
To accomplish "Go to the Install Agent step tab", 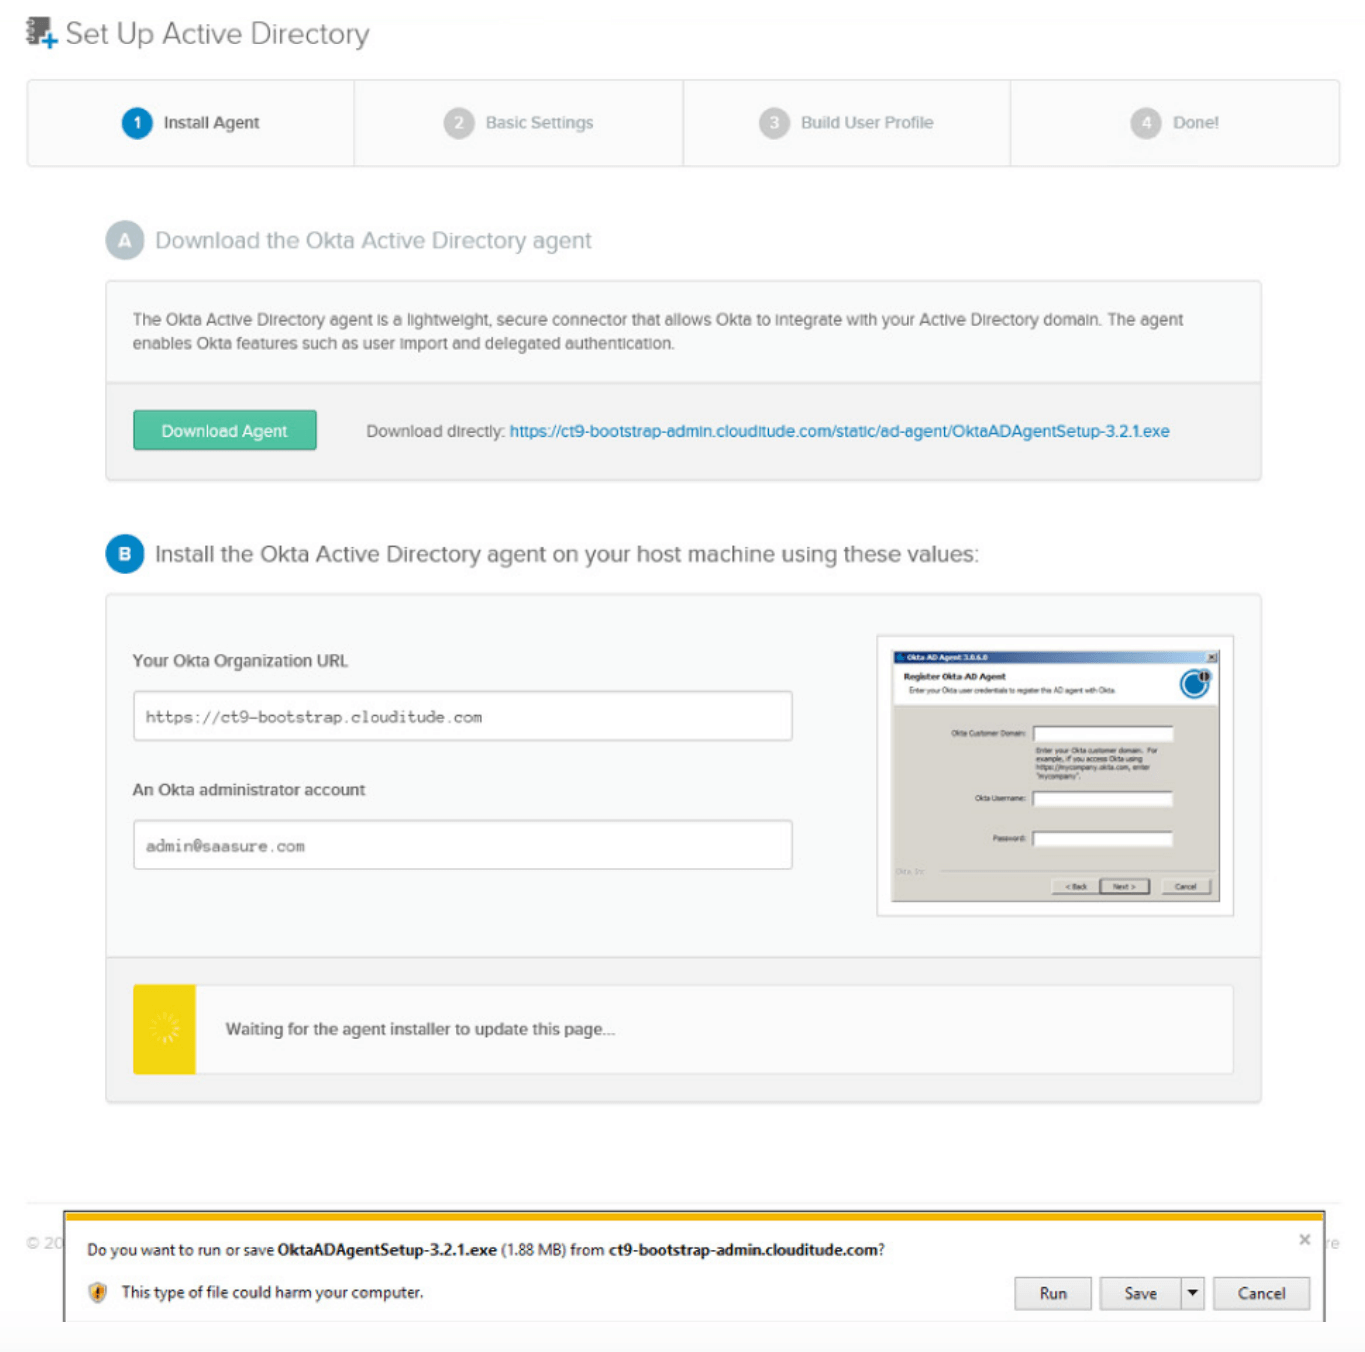I will 211,123.
